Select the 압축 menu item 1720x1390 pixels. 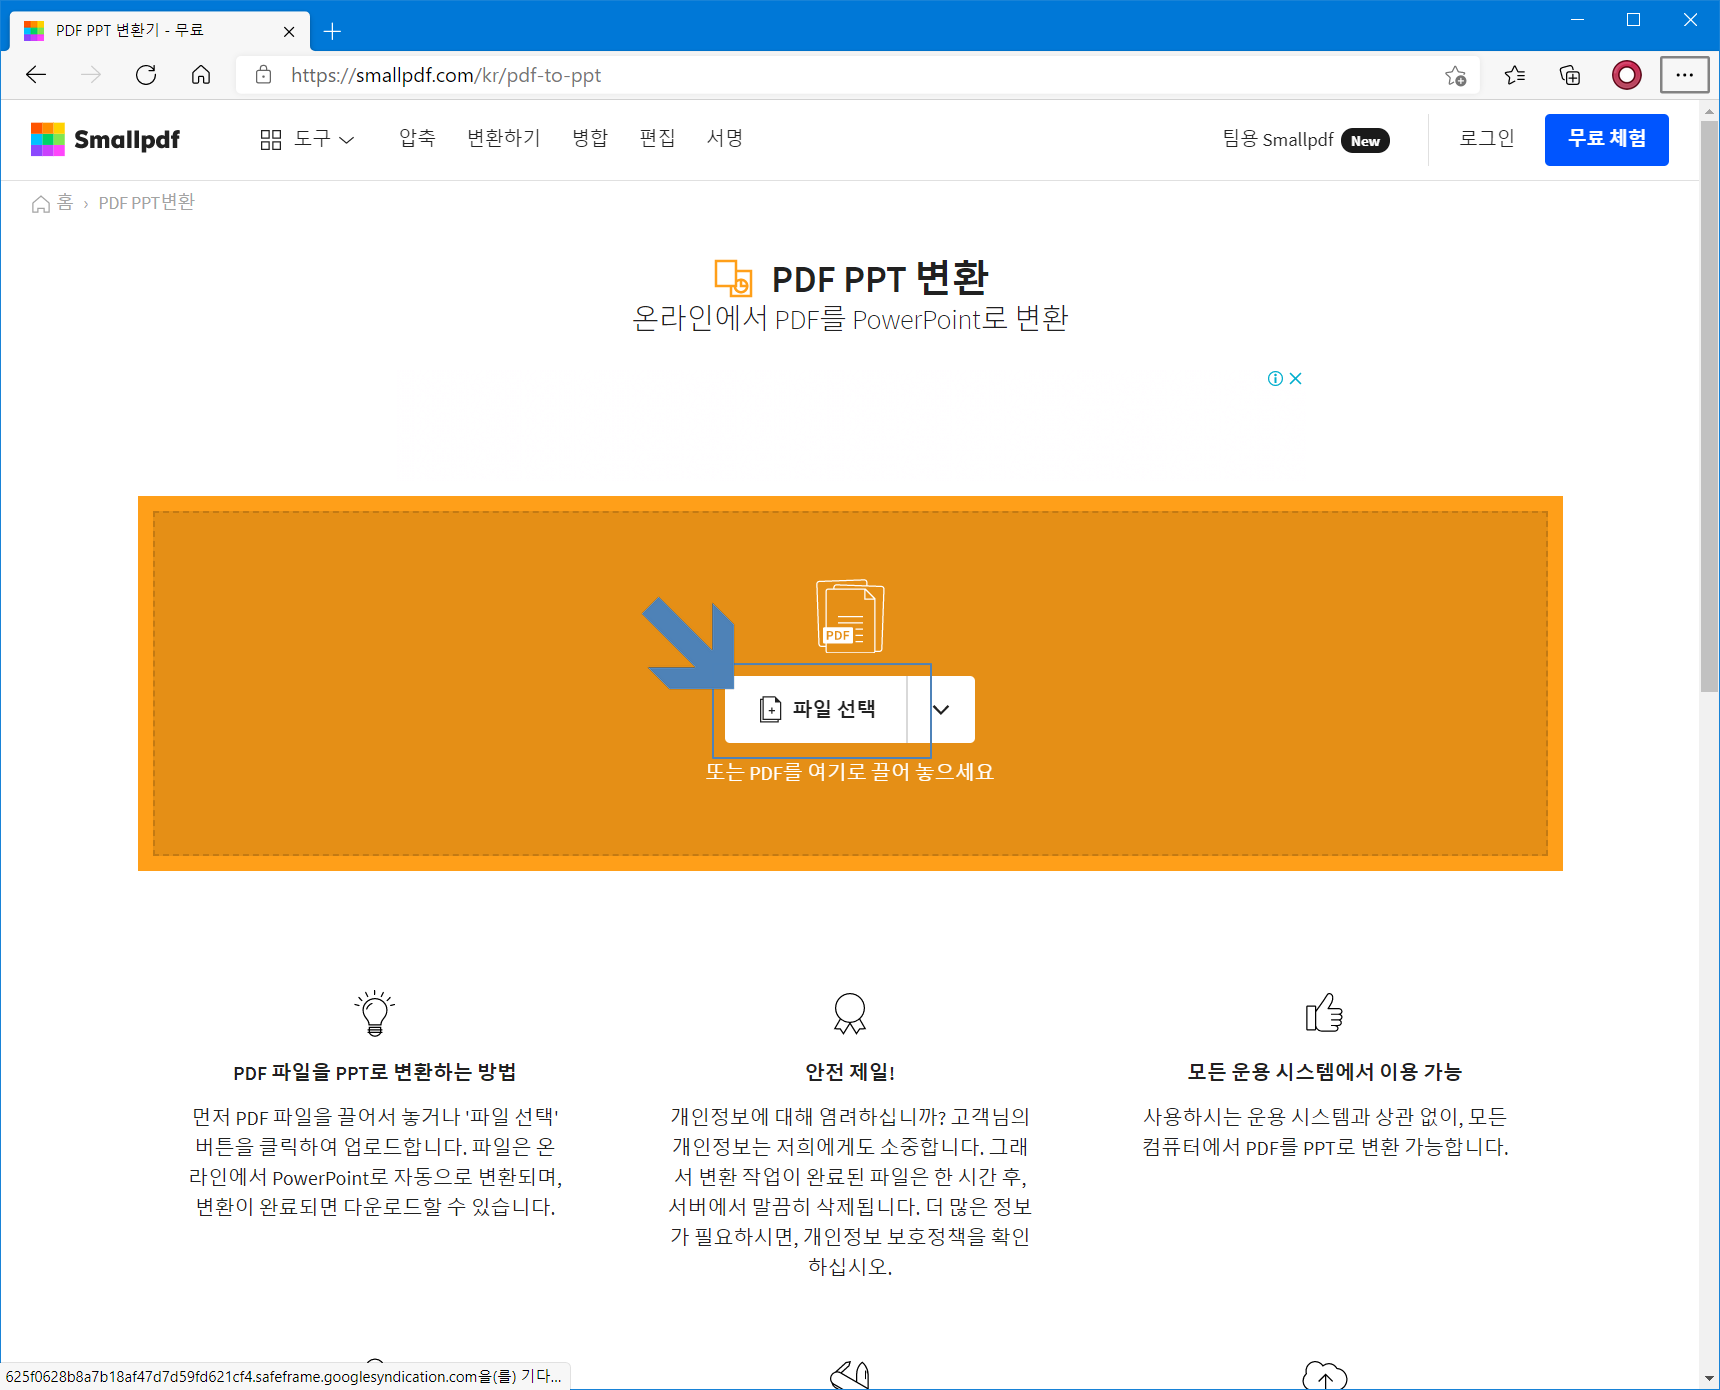click(417, 138)
